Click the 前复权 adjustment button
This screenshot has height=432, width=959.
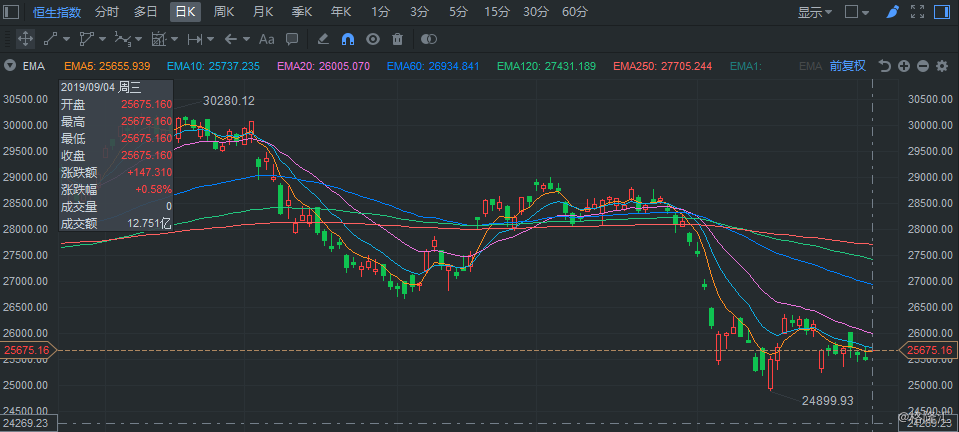coord(847,66)
